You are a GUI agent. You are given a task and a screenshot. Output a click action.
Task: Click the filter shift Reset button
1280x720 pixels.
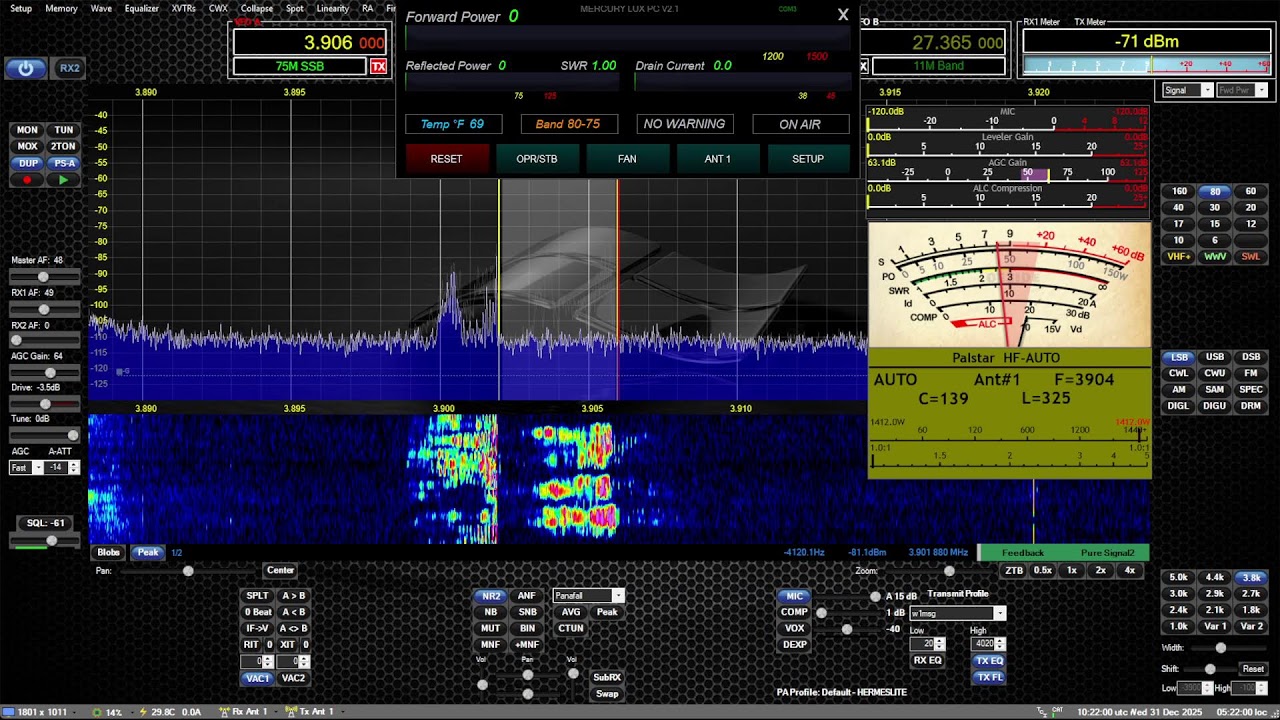pos(1253,669)
